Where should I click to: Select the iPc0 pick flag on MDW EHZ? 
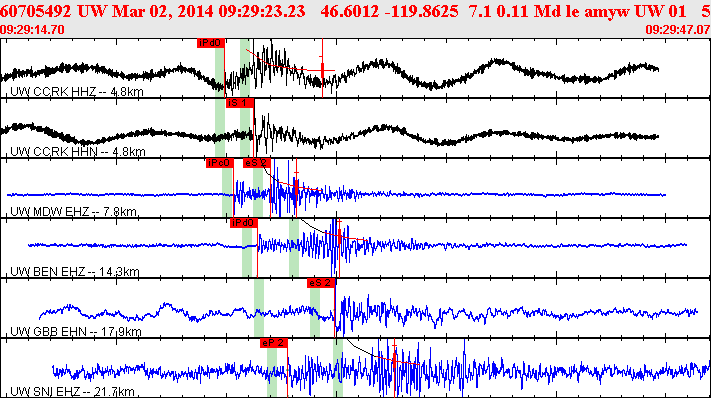click(219, 163)
